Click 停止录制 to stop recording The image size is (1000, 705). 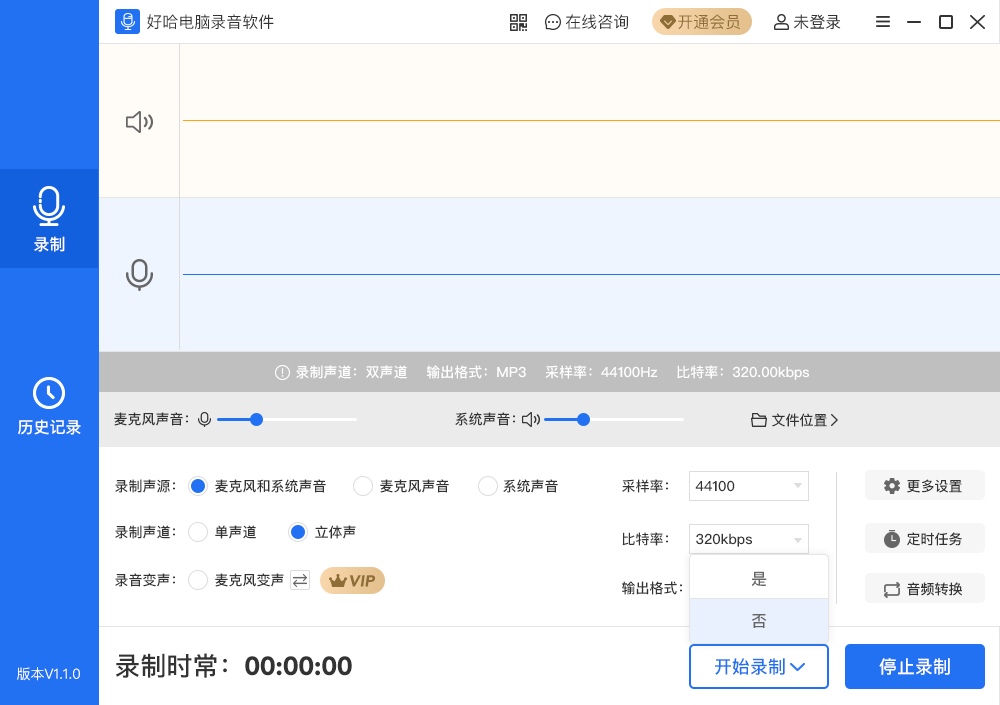[x=914, y=666]
